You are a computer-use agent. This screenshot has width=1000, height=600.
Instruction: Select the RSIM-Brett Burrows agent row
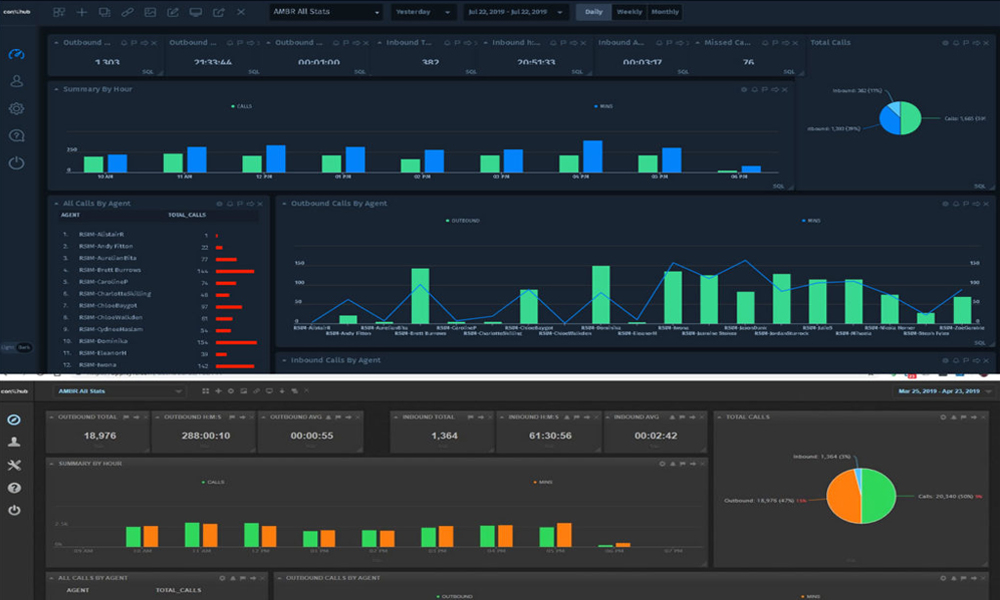click(159, 270)
